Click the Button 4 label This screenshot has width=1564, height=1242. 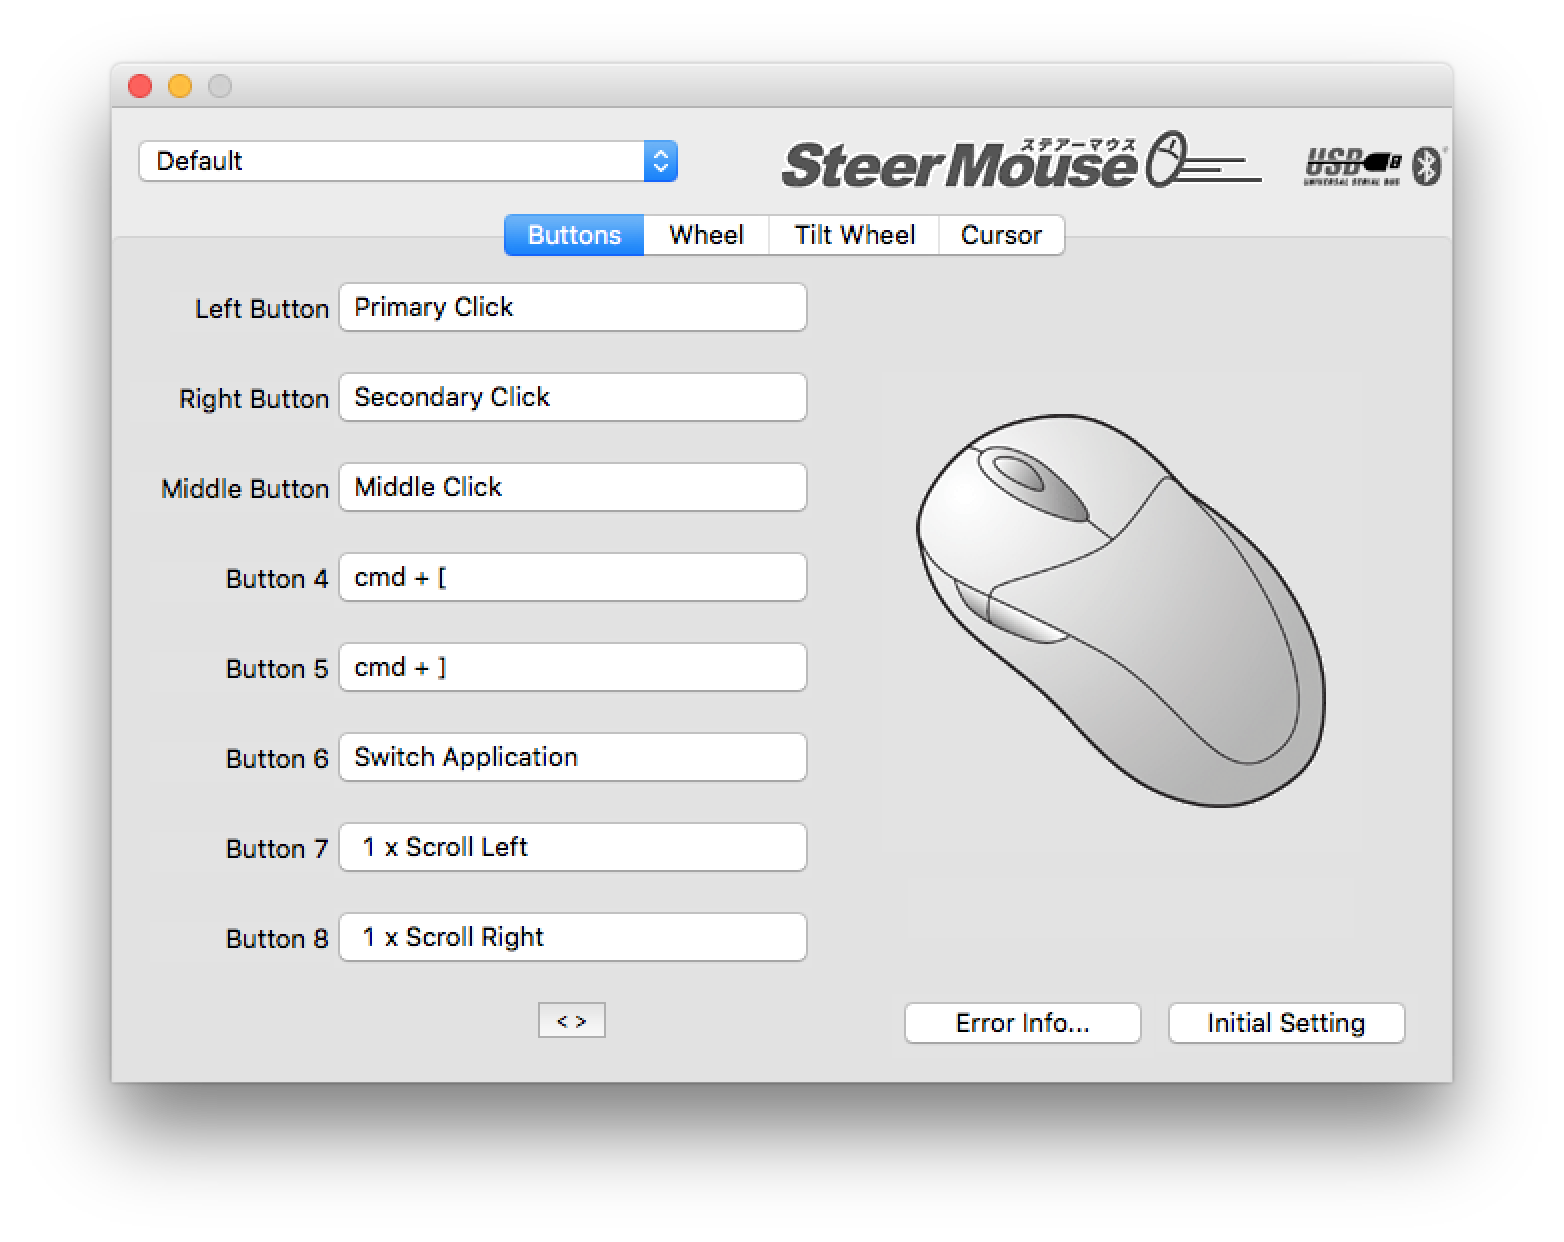277,579
